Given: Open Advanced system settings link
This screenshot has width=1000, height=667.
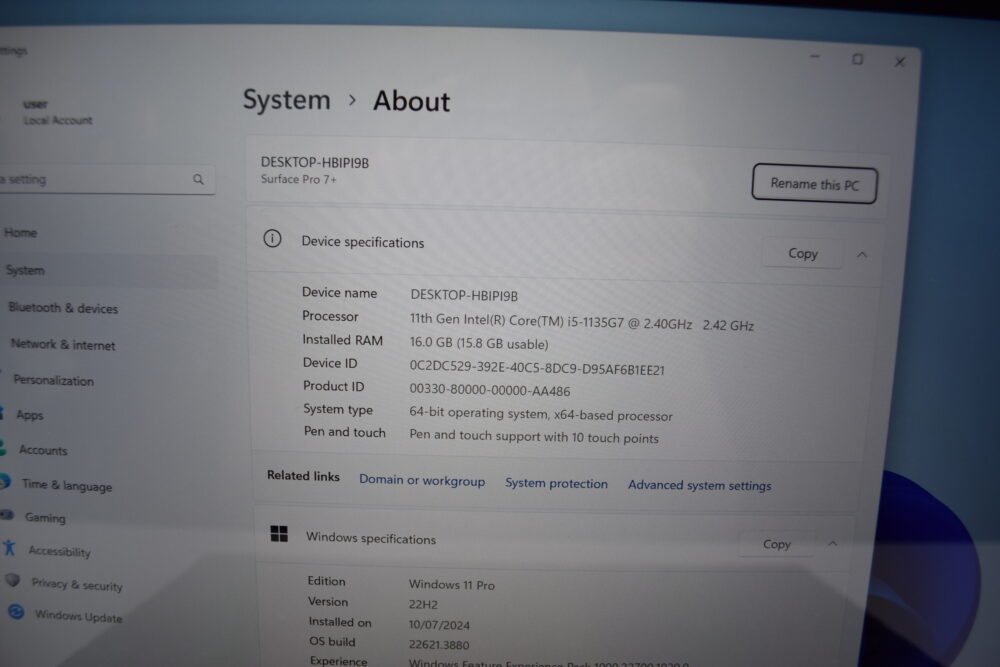Looking at the screenshot, I should coord(700,485).
